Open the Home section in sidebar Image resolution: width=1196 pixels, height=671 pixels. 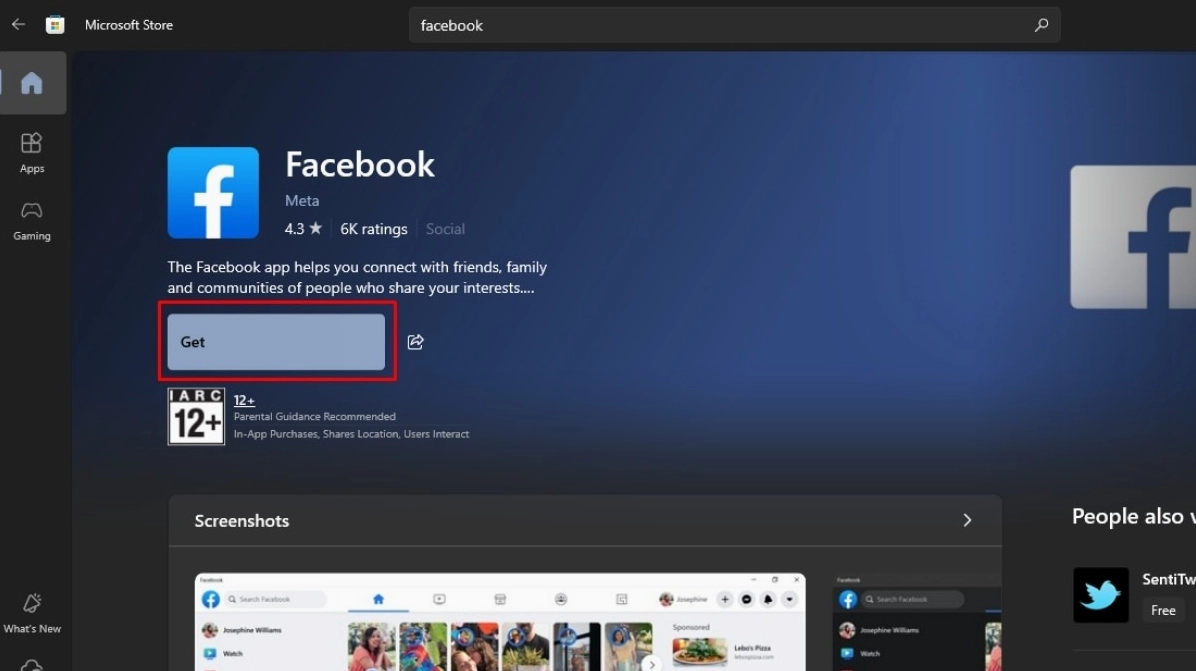click(32, 83)
